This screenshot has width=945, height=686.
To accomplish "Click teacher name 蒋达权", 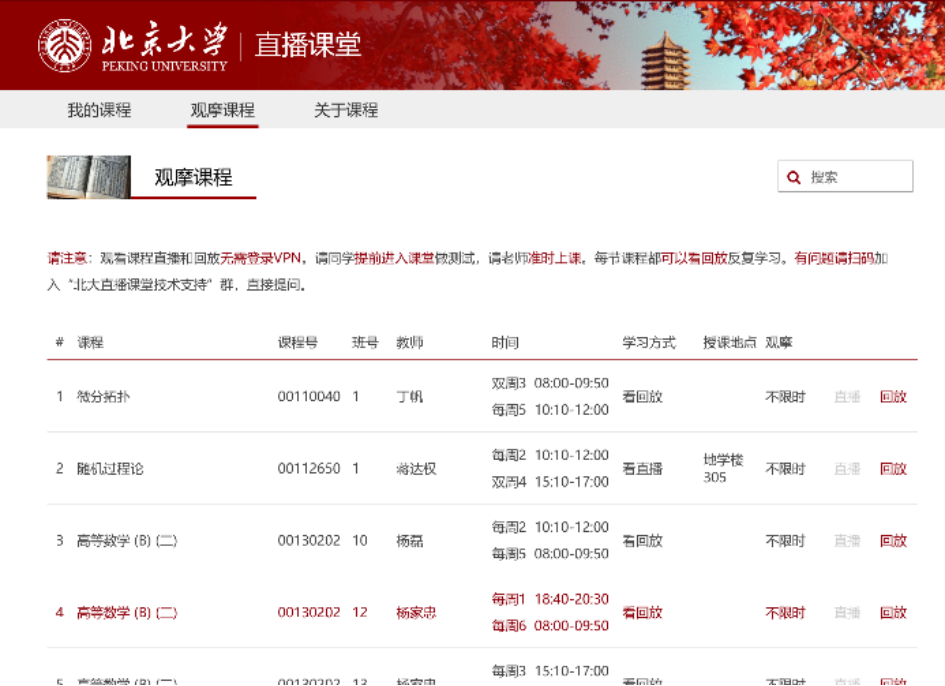I will coord(416,468).
